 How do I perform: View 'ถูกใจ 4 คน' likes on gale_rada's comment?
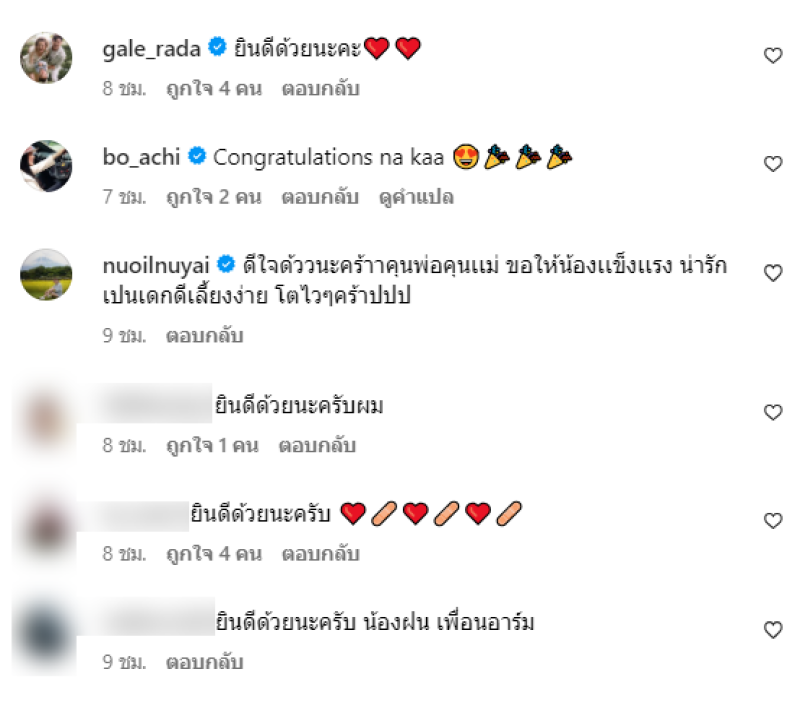click(214, 89)
